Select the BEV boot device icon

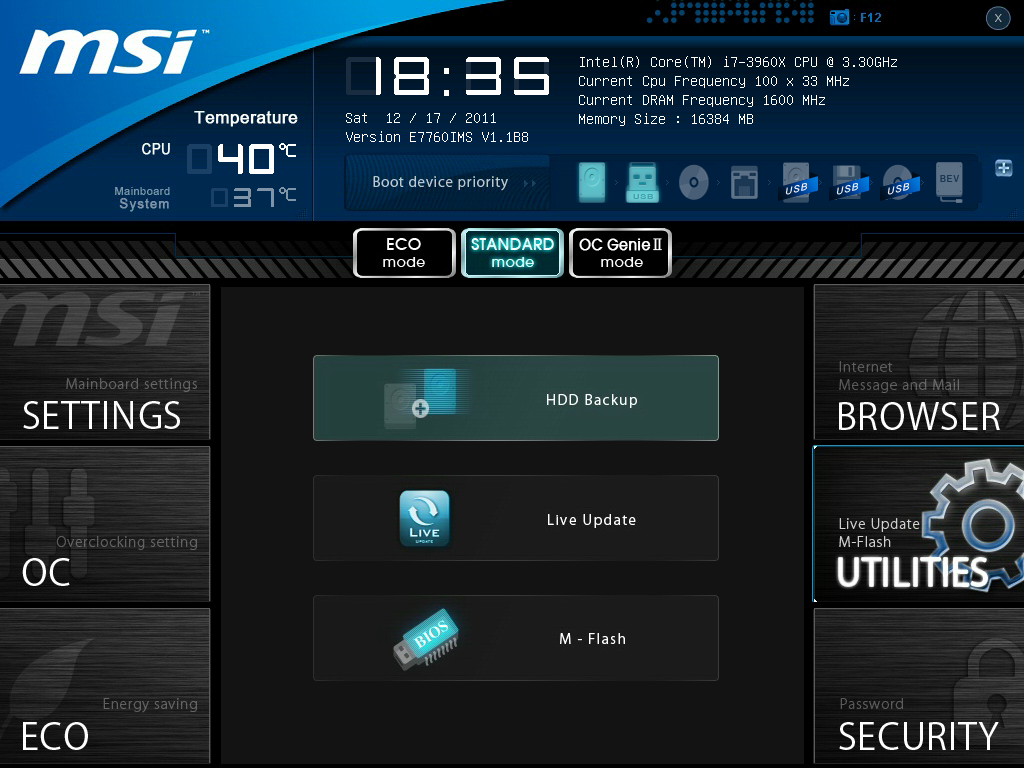pos(949,182)
